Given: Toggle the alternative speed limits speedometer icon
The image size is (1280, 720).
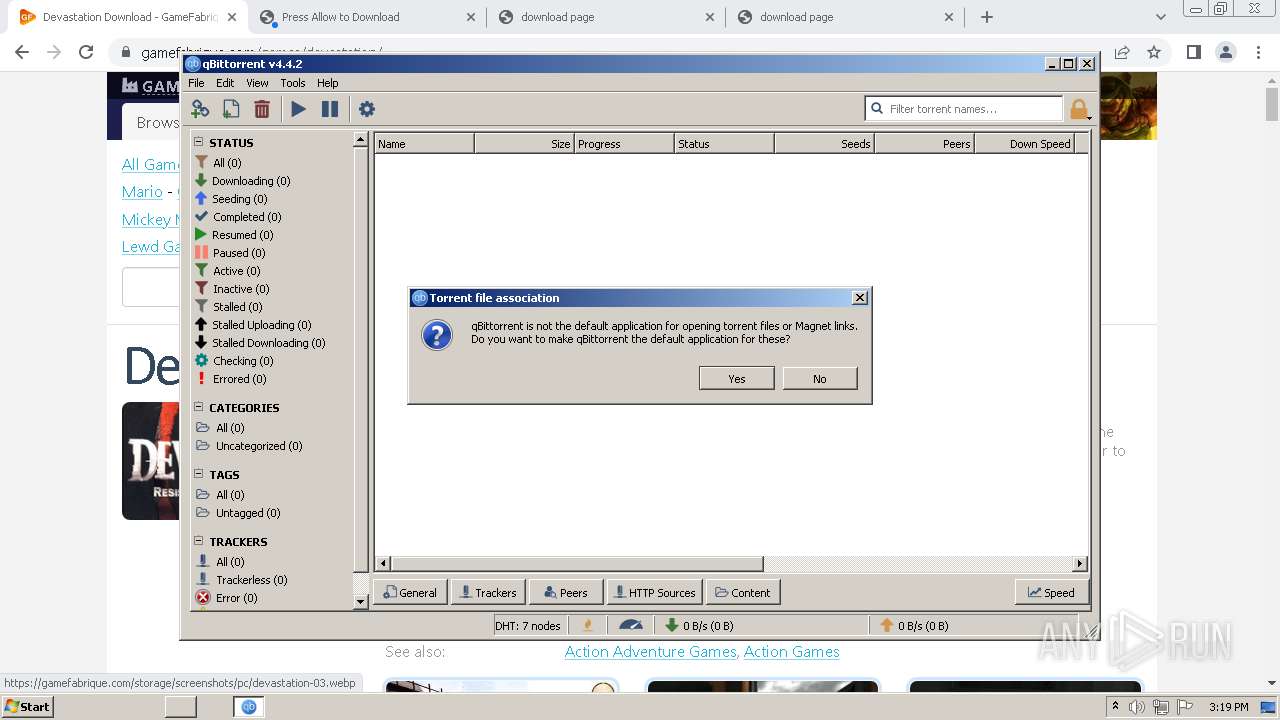Looking at the screenshot, I should tap(631, 626).
